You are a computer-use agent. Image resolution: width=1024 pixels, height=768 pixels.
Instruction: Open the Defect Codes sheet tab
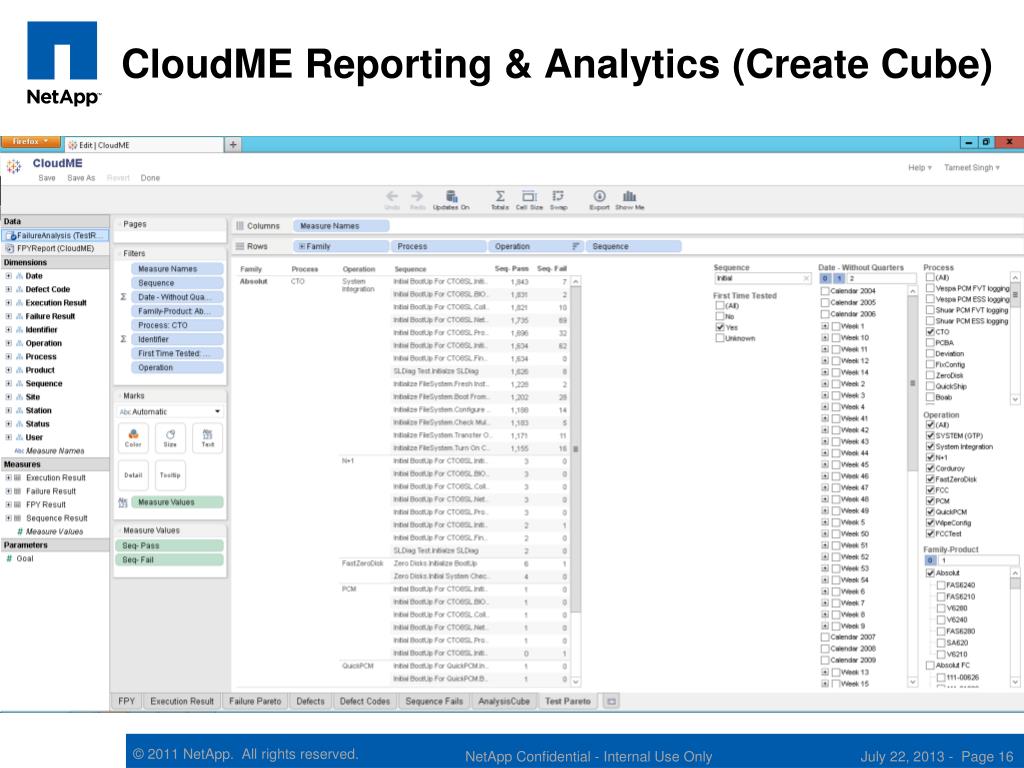pos(364,701)
